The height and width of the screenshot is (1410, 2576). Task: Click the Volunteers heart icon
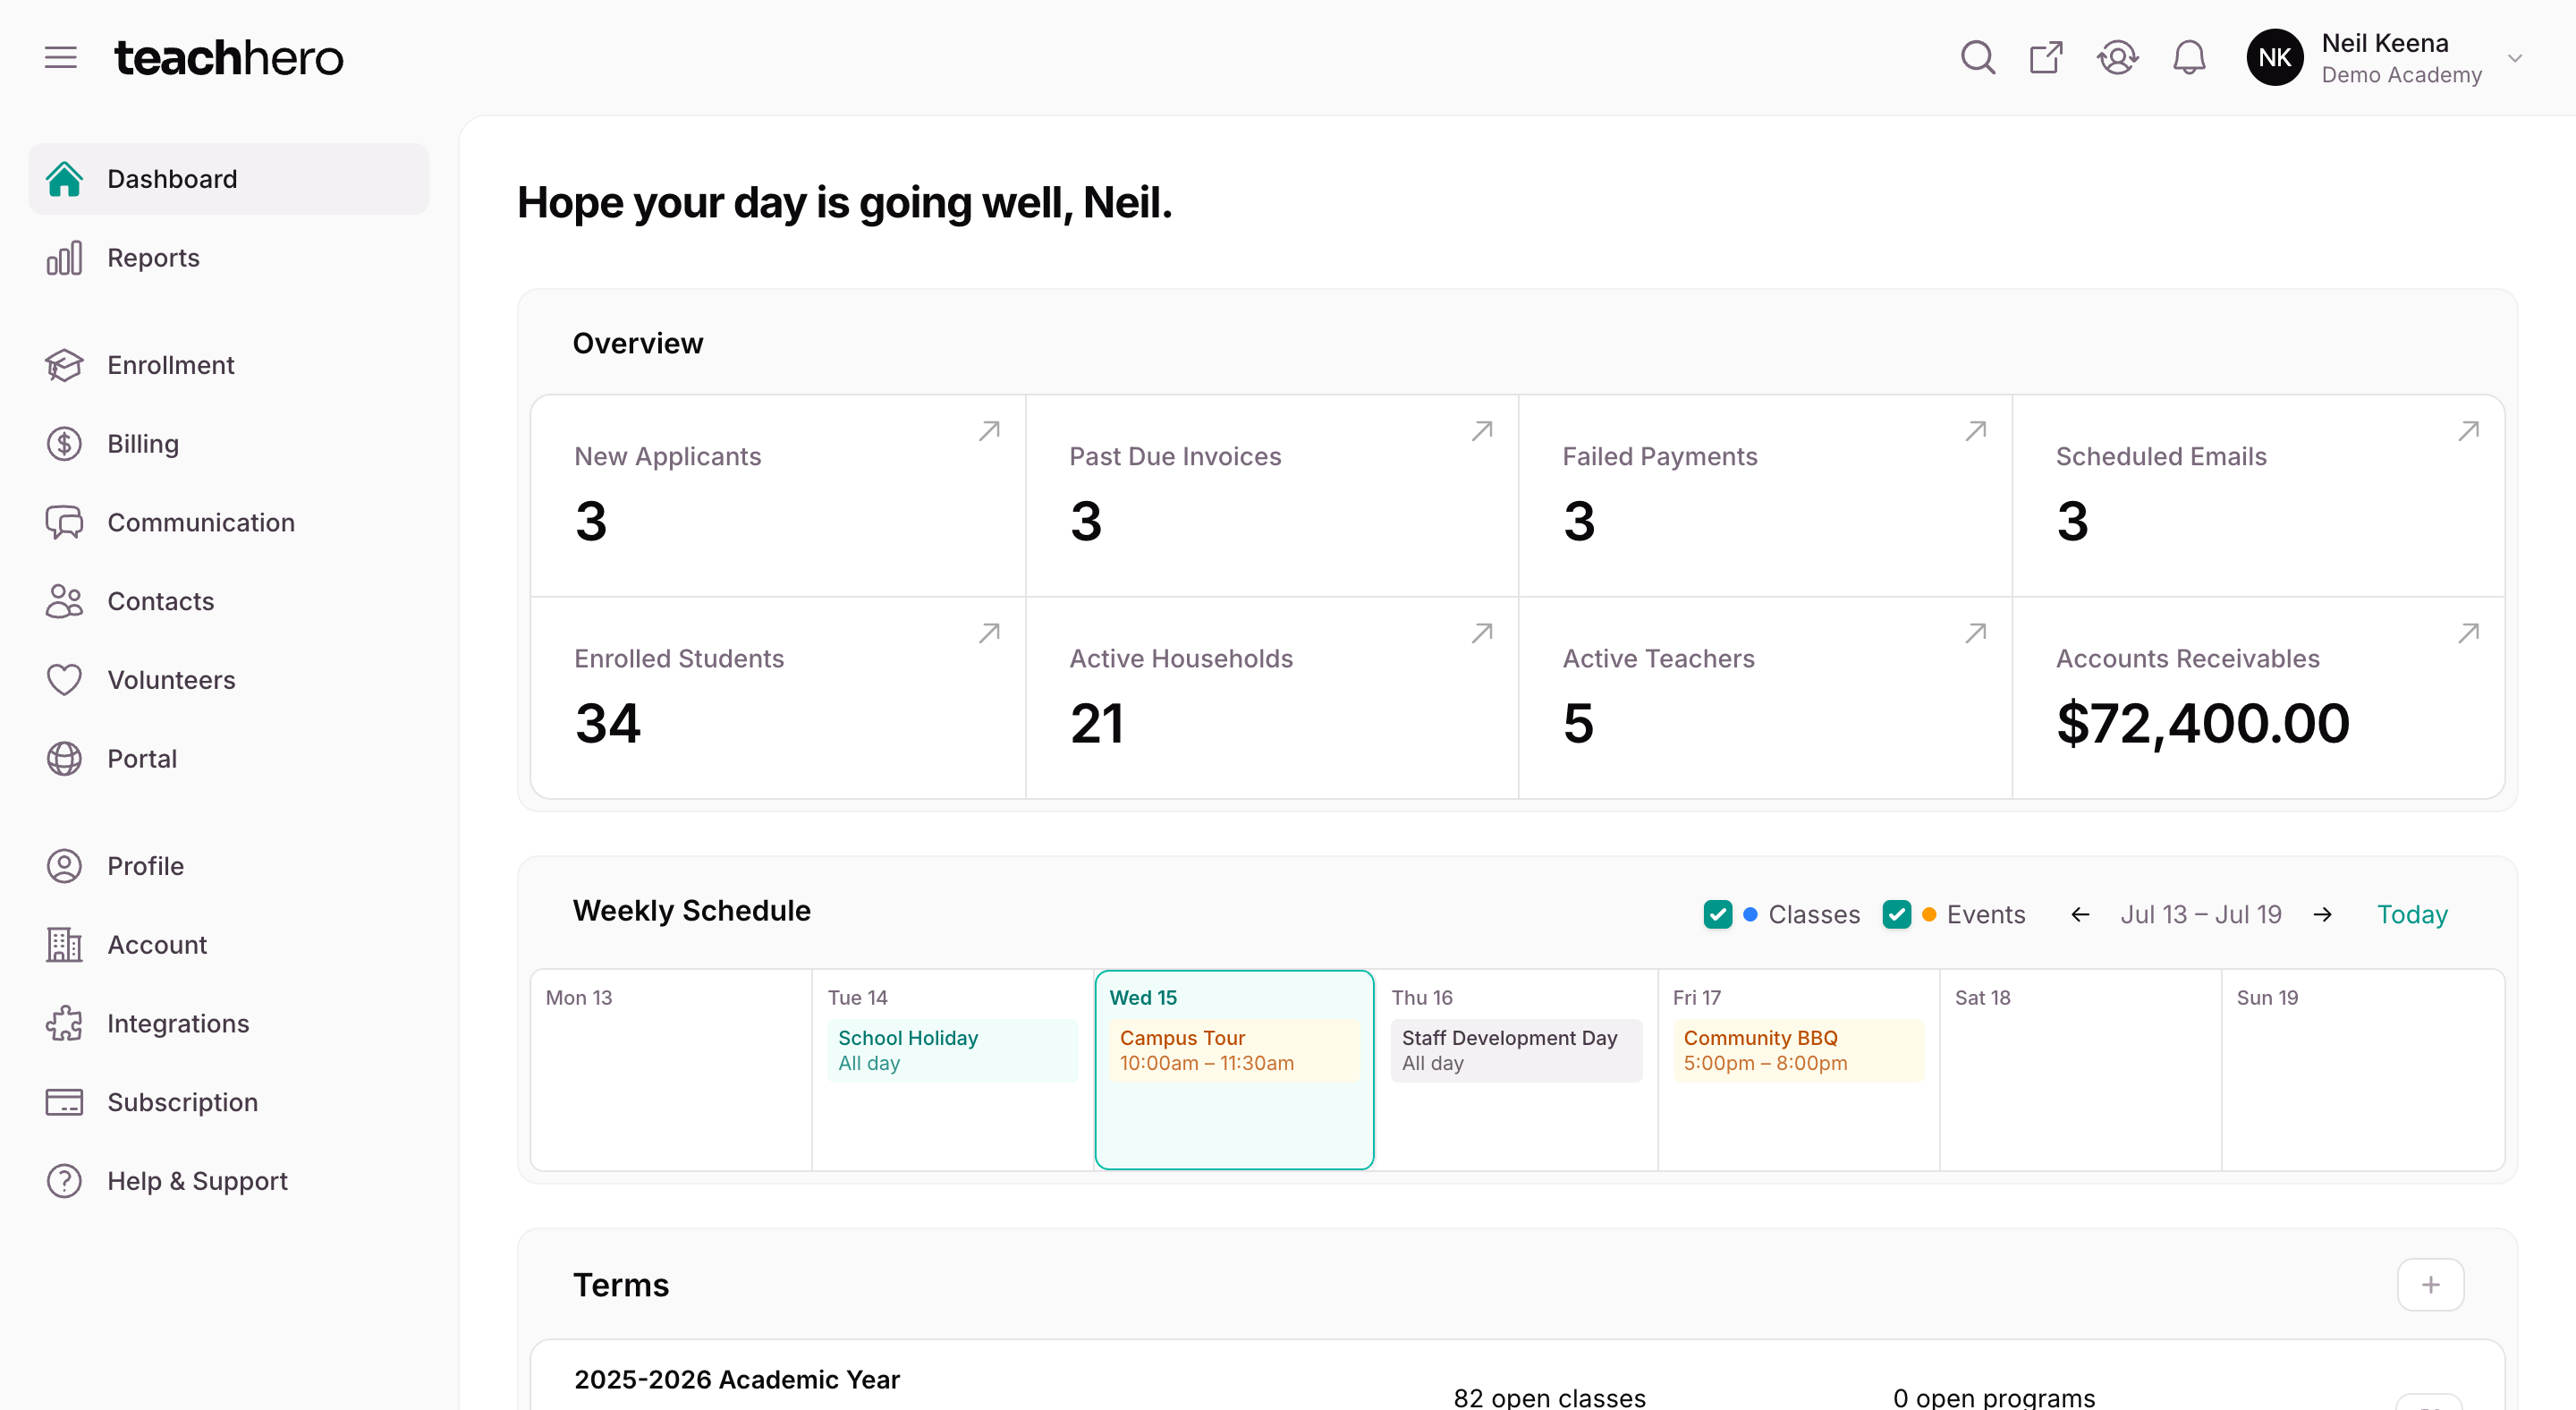[x=64, y=680]
